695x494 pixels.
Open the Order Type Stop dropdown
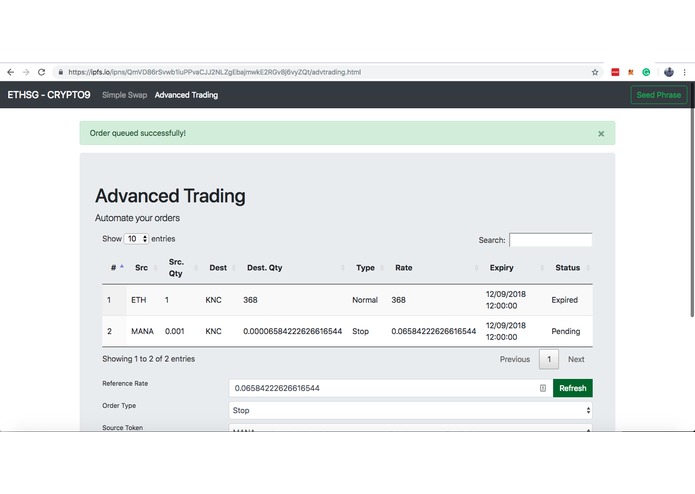(x=410, y=410)
